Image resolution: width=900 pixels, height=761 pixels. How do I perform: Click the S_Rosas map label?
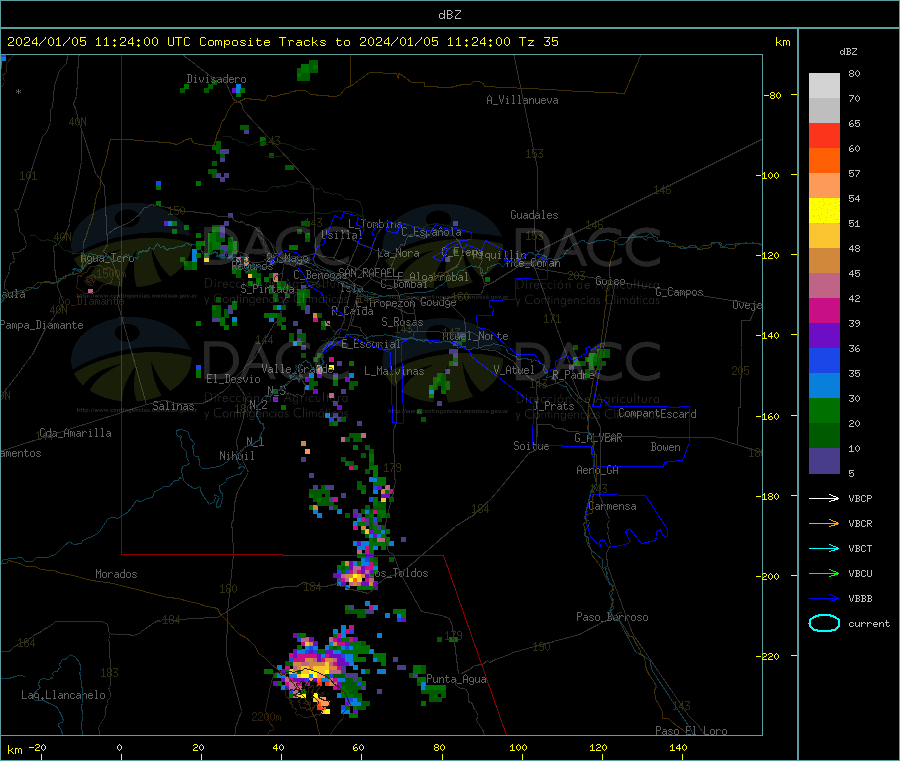(x=402, y=322)
